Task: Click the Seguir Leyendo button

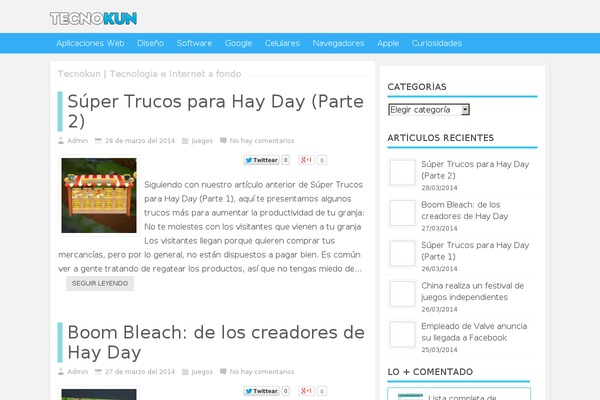Action: 100,283
